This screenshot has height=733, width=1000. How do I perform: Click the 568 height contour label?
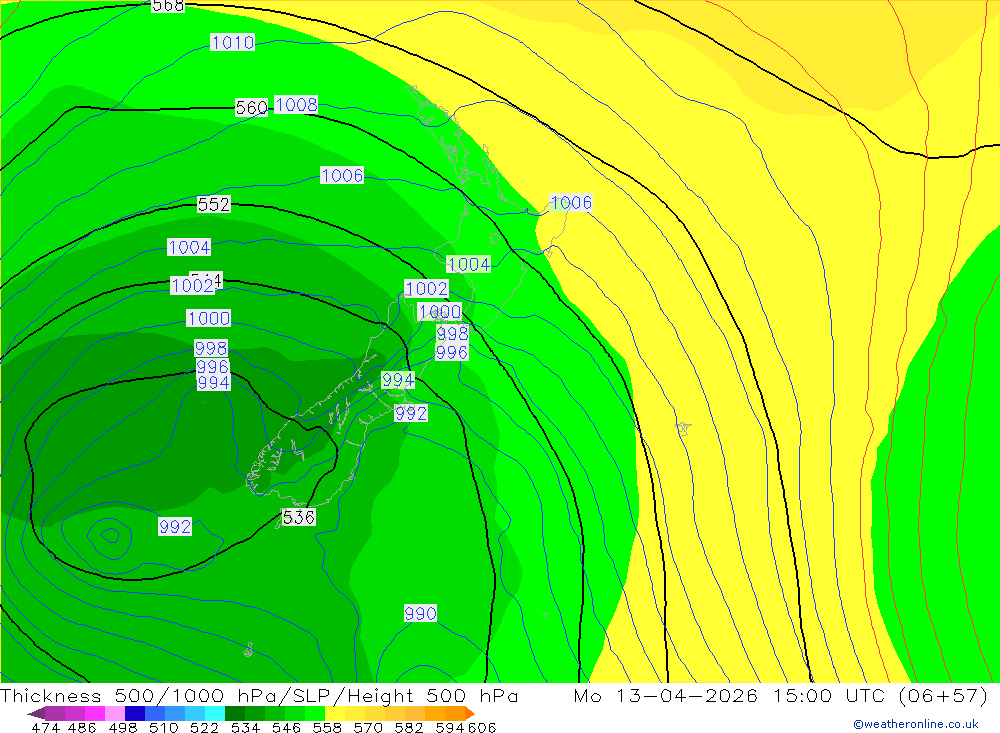pos(168,6)
